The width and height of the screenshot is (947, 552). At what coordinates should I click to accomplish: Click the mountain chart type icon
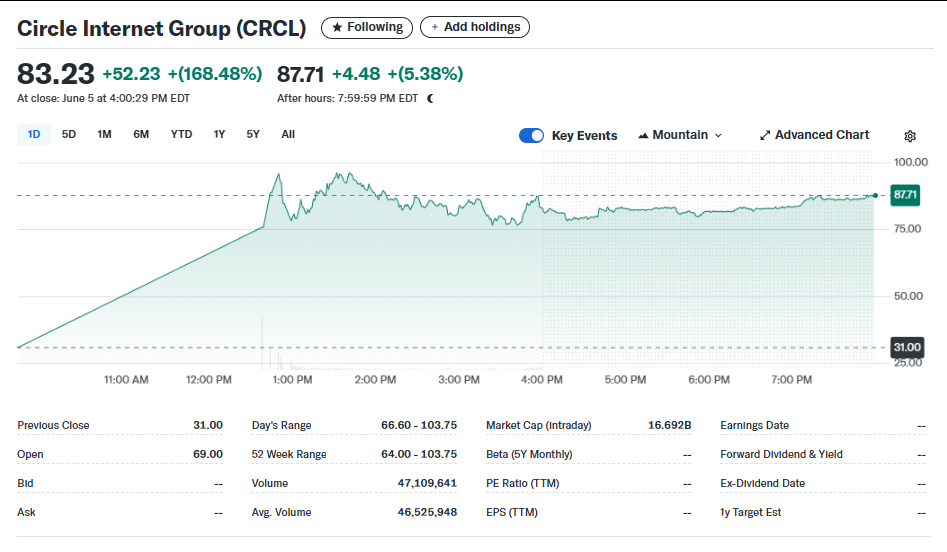coord(643,135)
